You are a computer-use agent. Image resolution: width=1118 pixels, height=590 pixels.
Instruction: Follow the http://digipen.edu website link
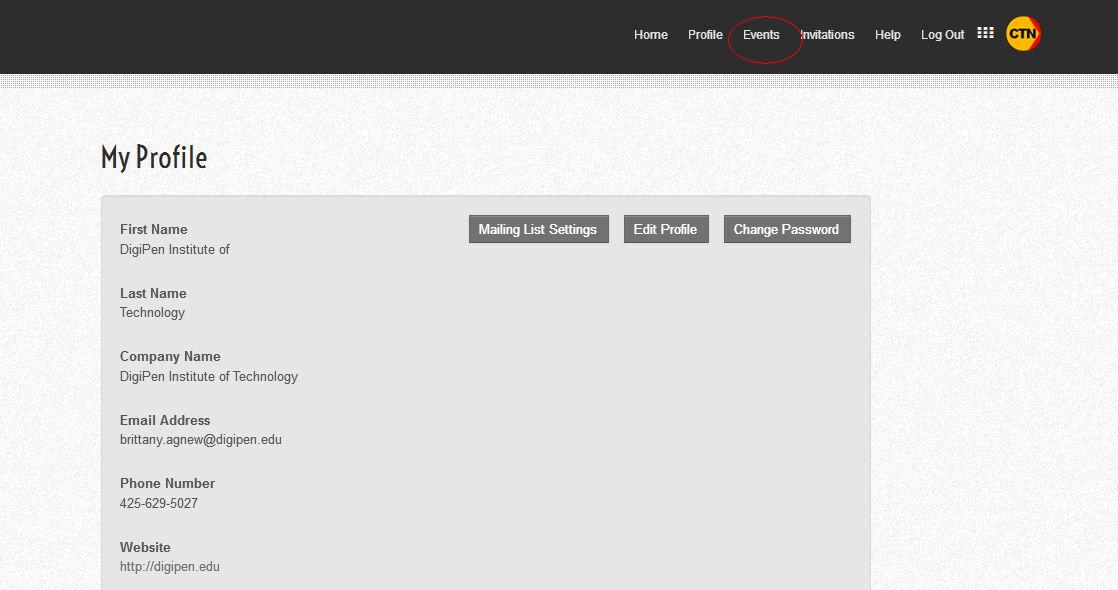pos(170,567)
